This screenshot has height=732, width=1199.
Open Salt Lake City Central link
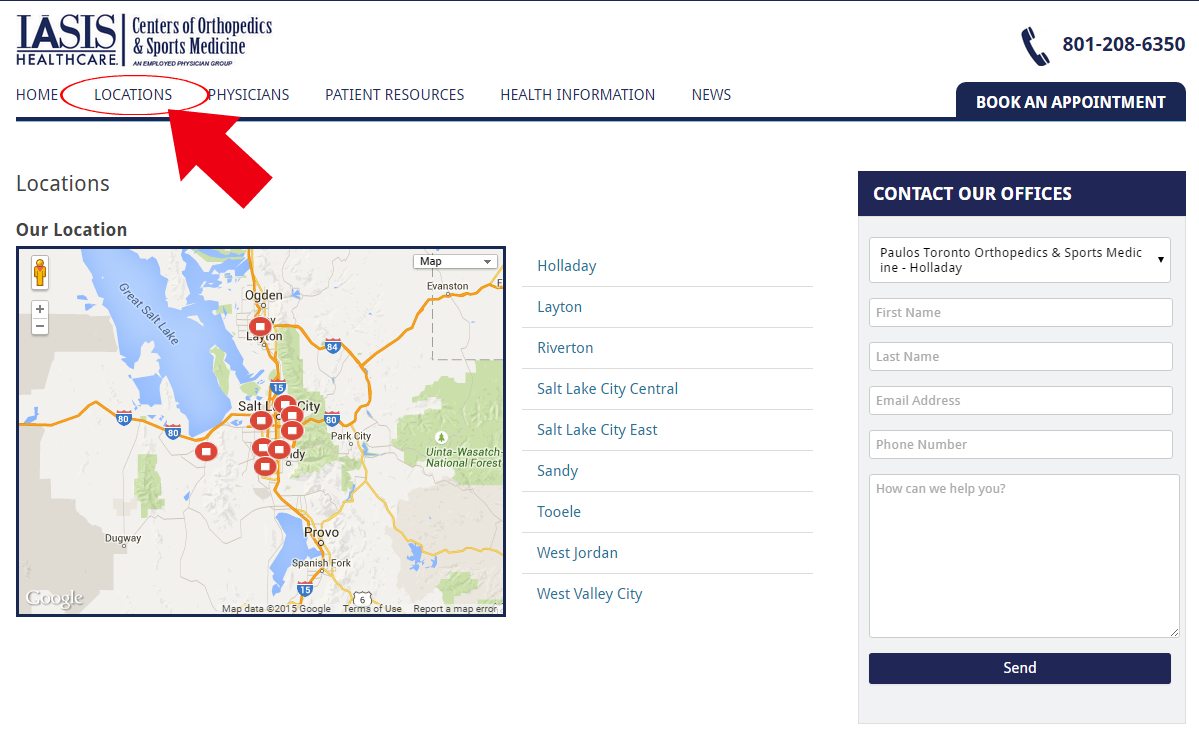tap(607, 389)
